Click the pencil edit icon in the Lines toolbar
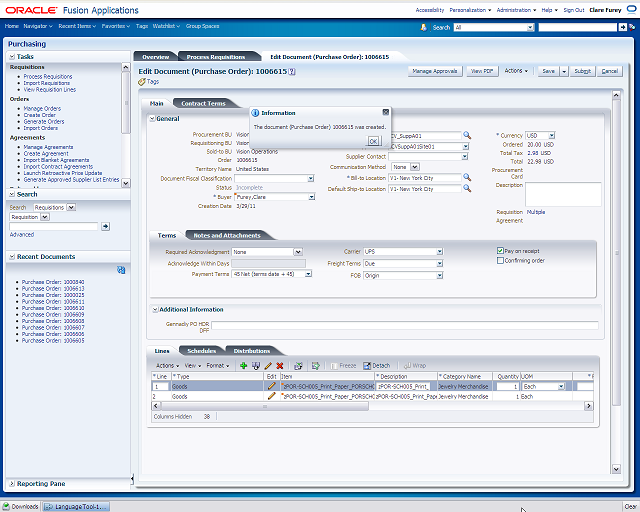Image resolution: width=640 pixels, height=512 pixels. coord(268,366)
